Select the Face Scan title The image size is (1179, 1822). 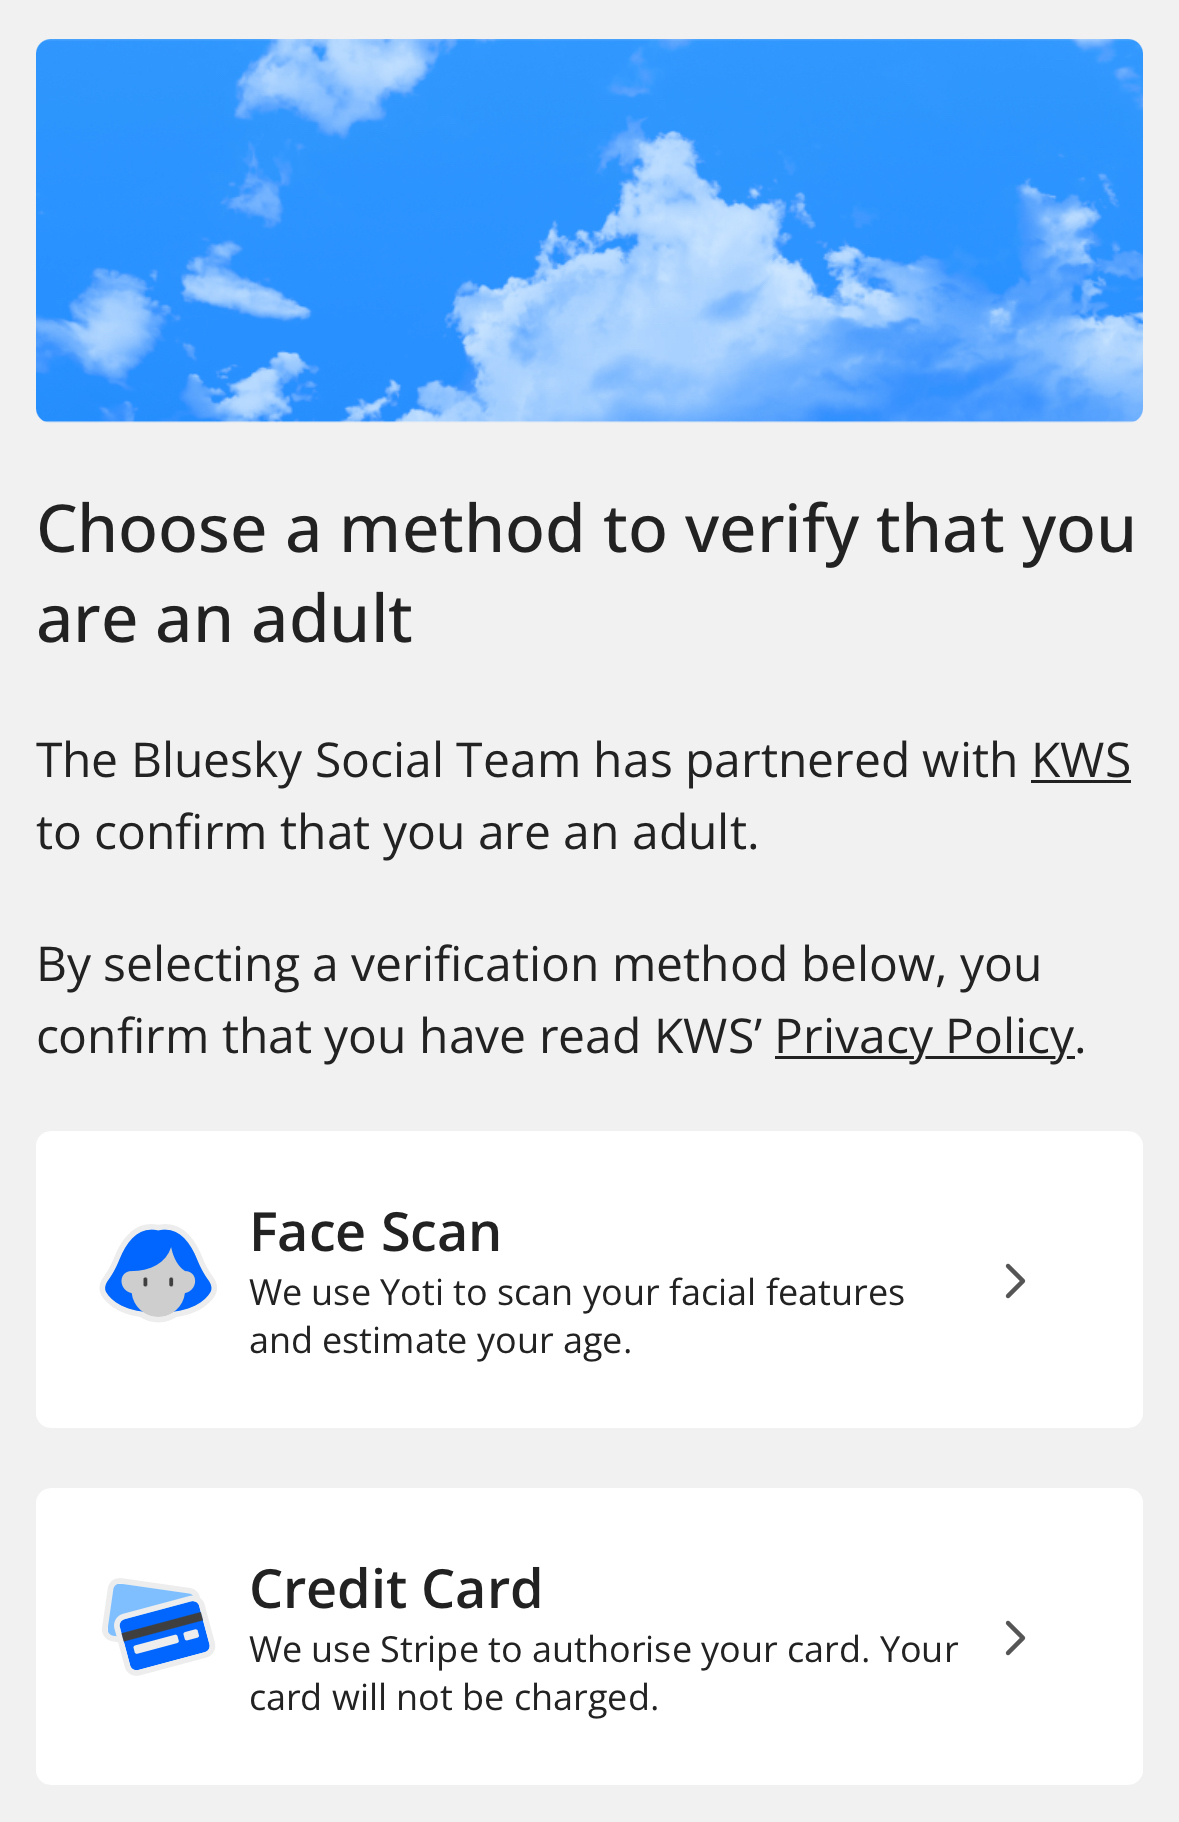coord(375,1232)
